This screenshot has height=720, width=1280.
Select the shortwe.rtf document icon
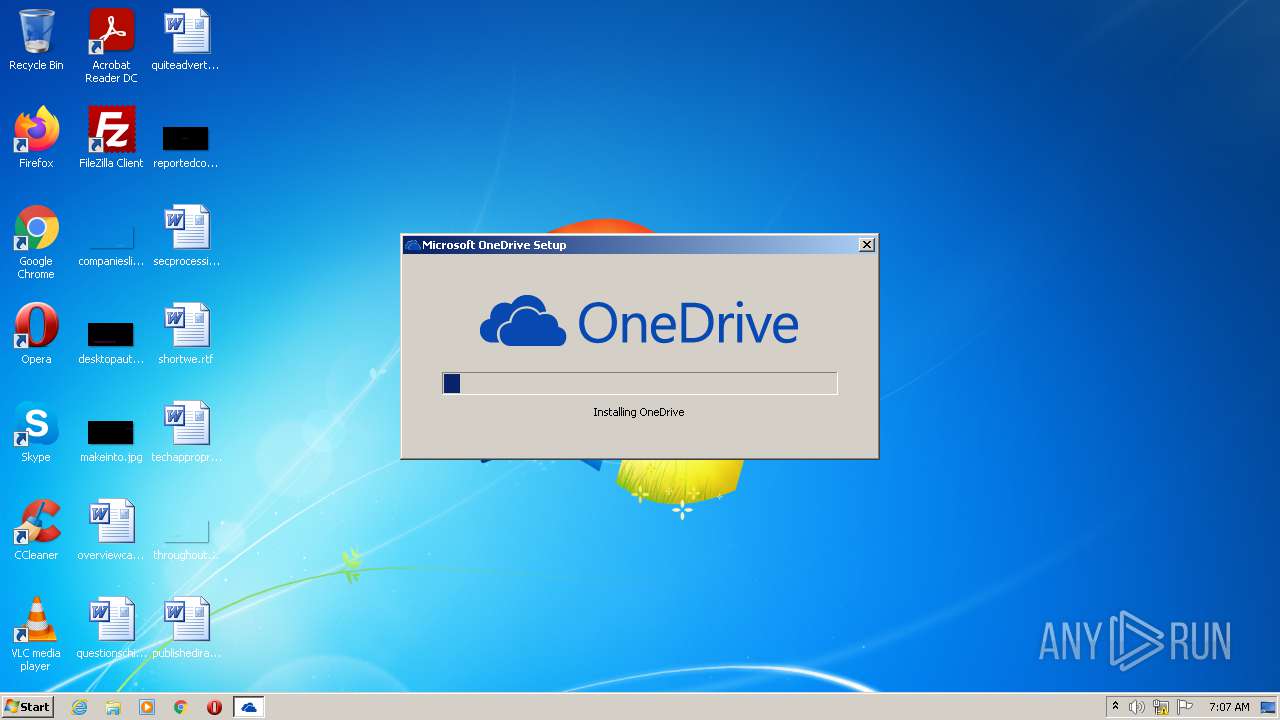[x=186, y=334]
